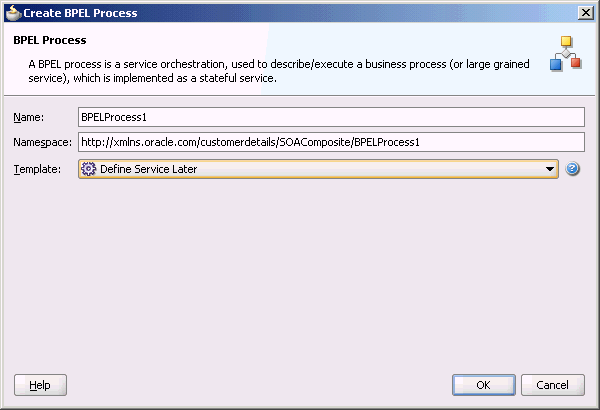The height and width of the screenshot is (410, 600).
Task: Click the Create BPEL Process title bar text
Action: click(x=80, y=13)
